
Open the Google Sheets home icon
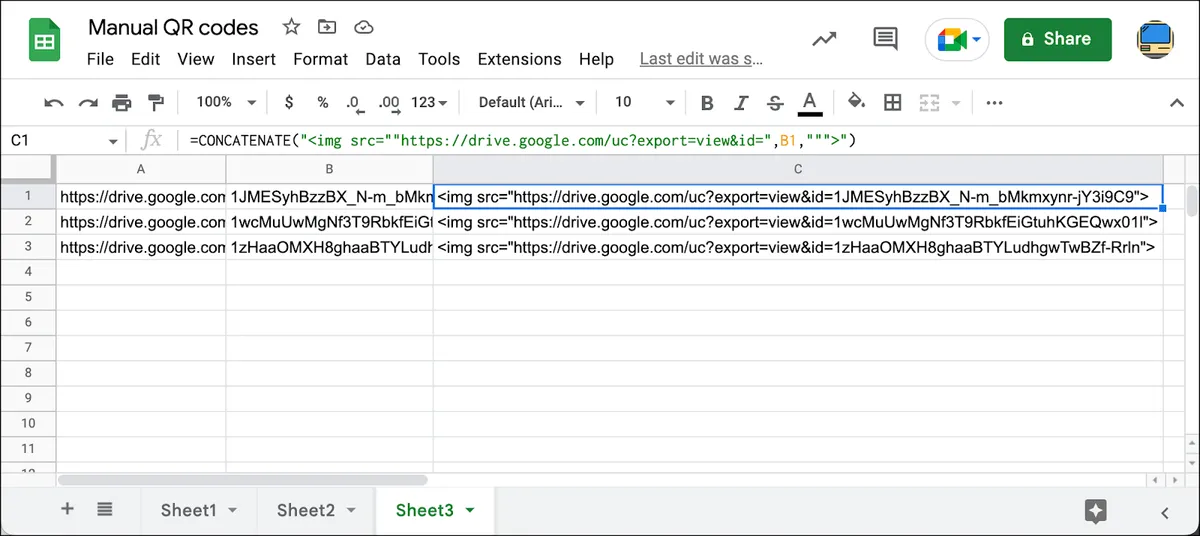[x=45, y=42]
